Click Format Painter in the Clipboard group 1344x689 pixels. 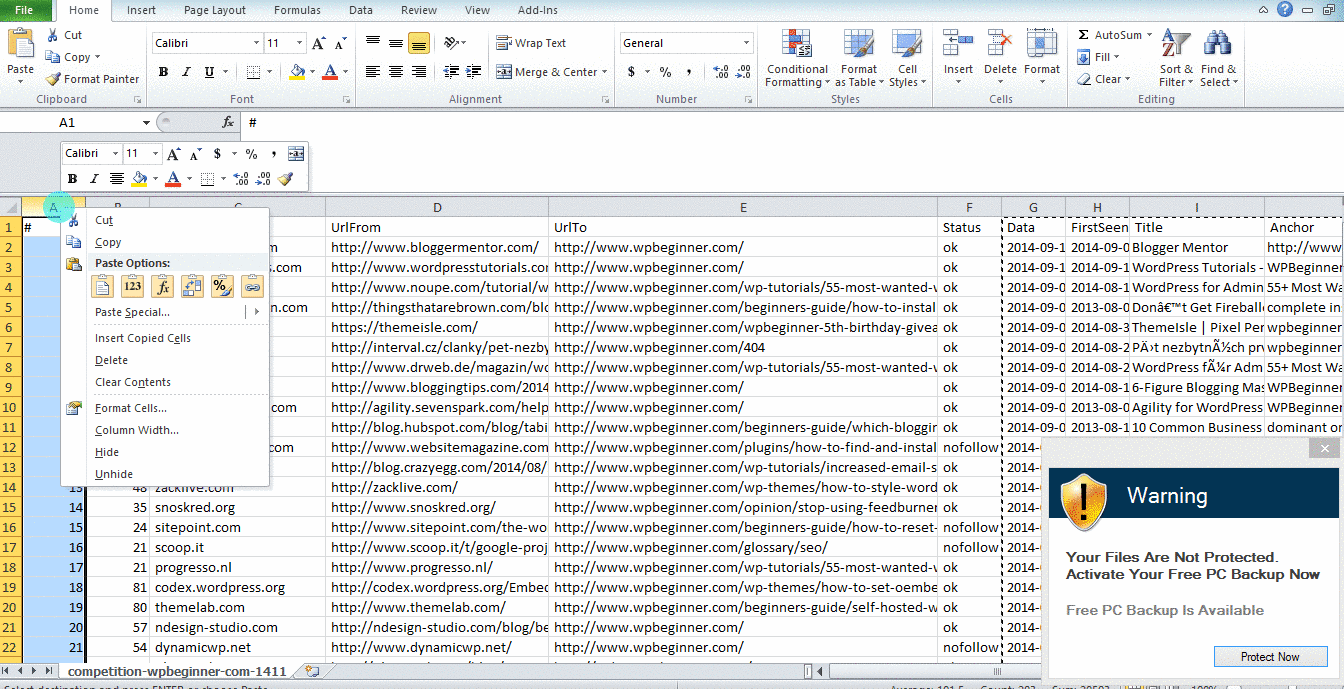click(92, 79)
